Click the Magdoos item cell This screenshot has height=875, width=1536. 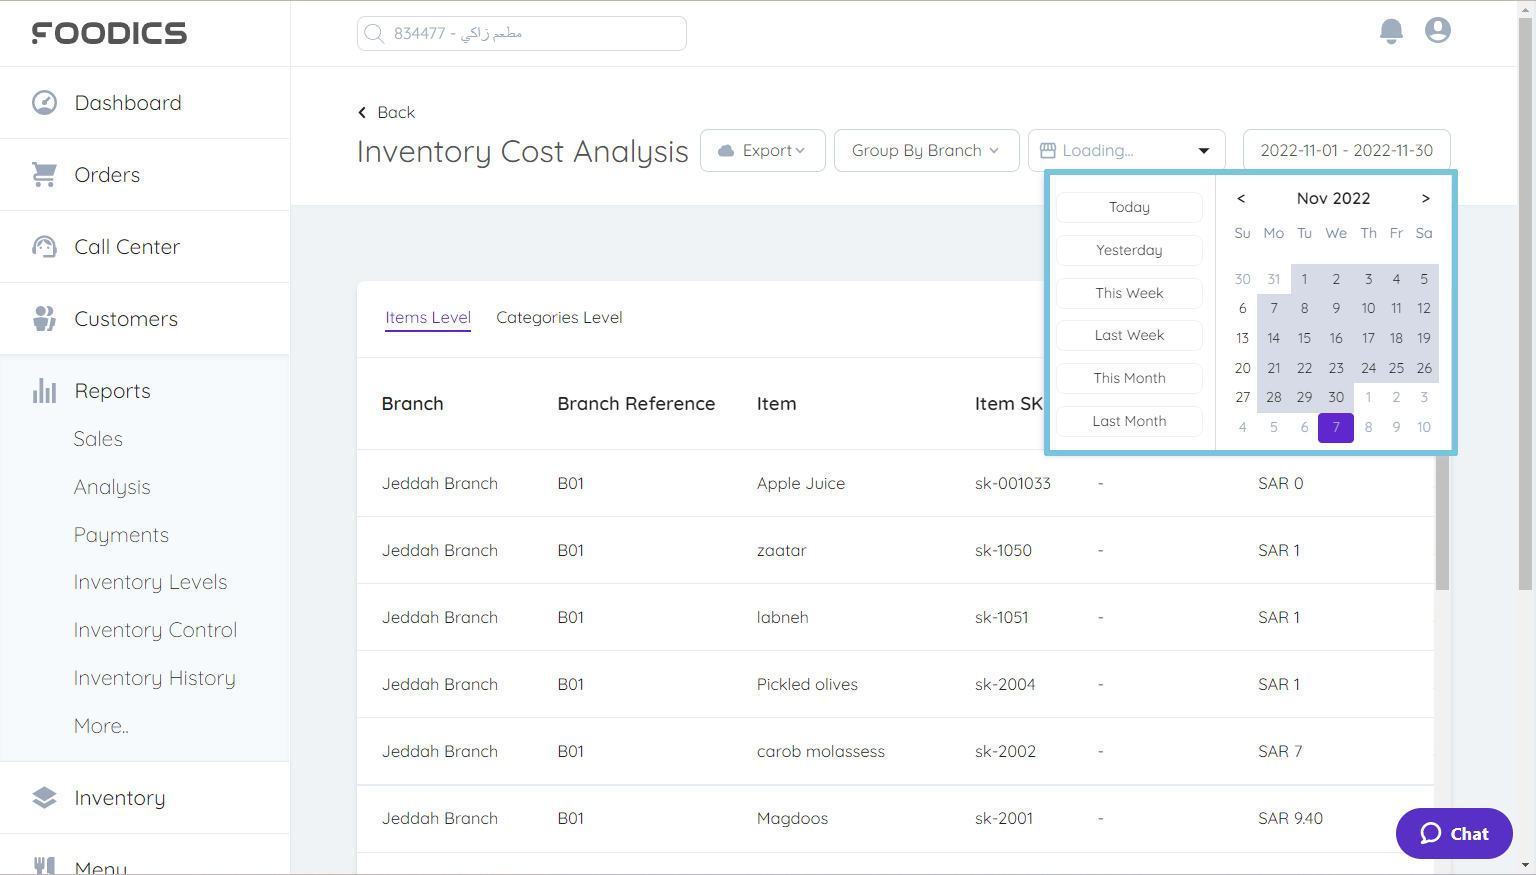click(792, 818)
